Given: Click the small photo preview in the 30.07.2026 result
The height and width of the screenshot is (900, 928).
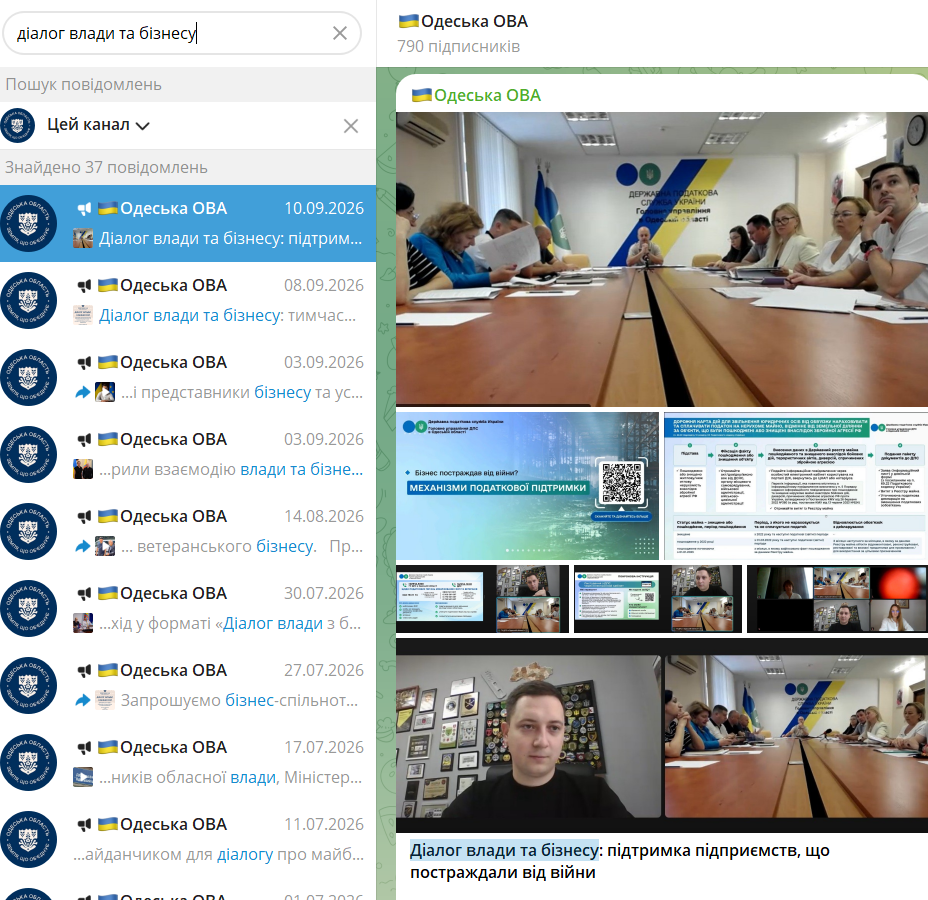Looking at the screenshot, I should tap(83, 623).
